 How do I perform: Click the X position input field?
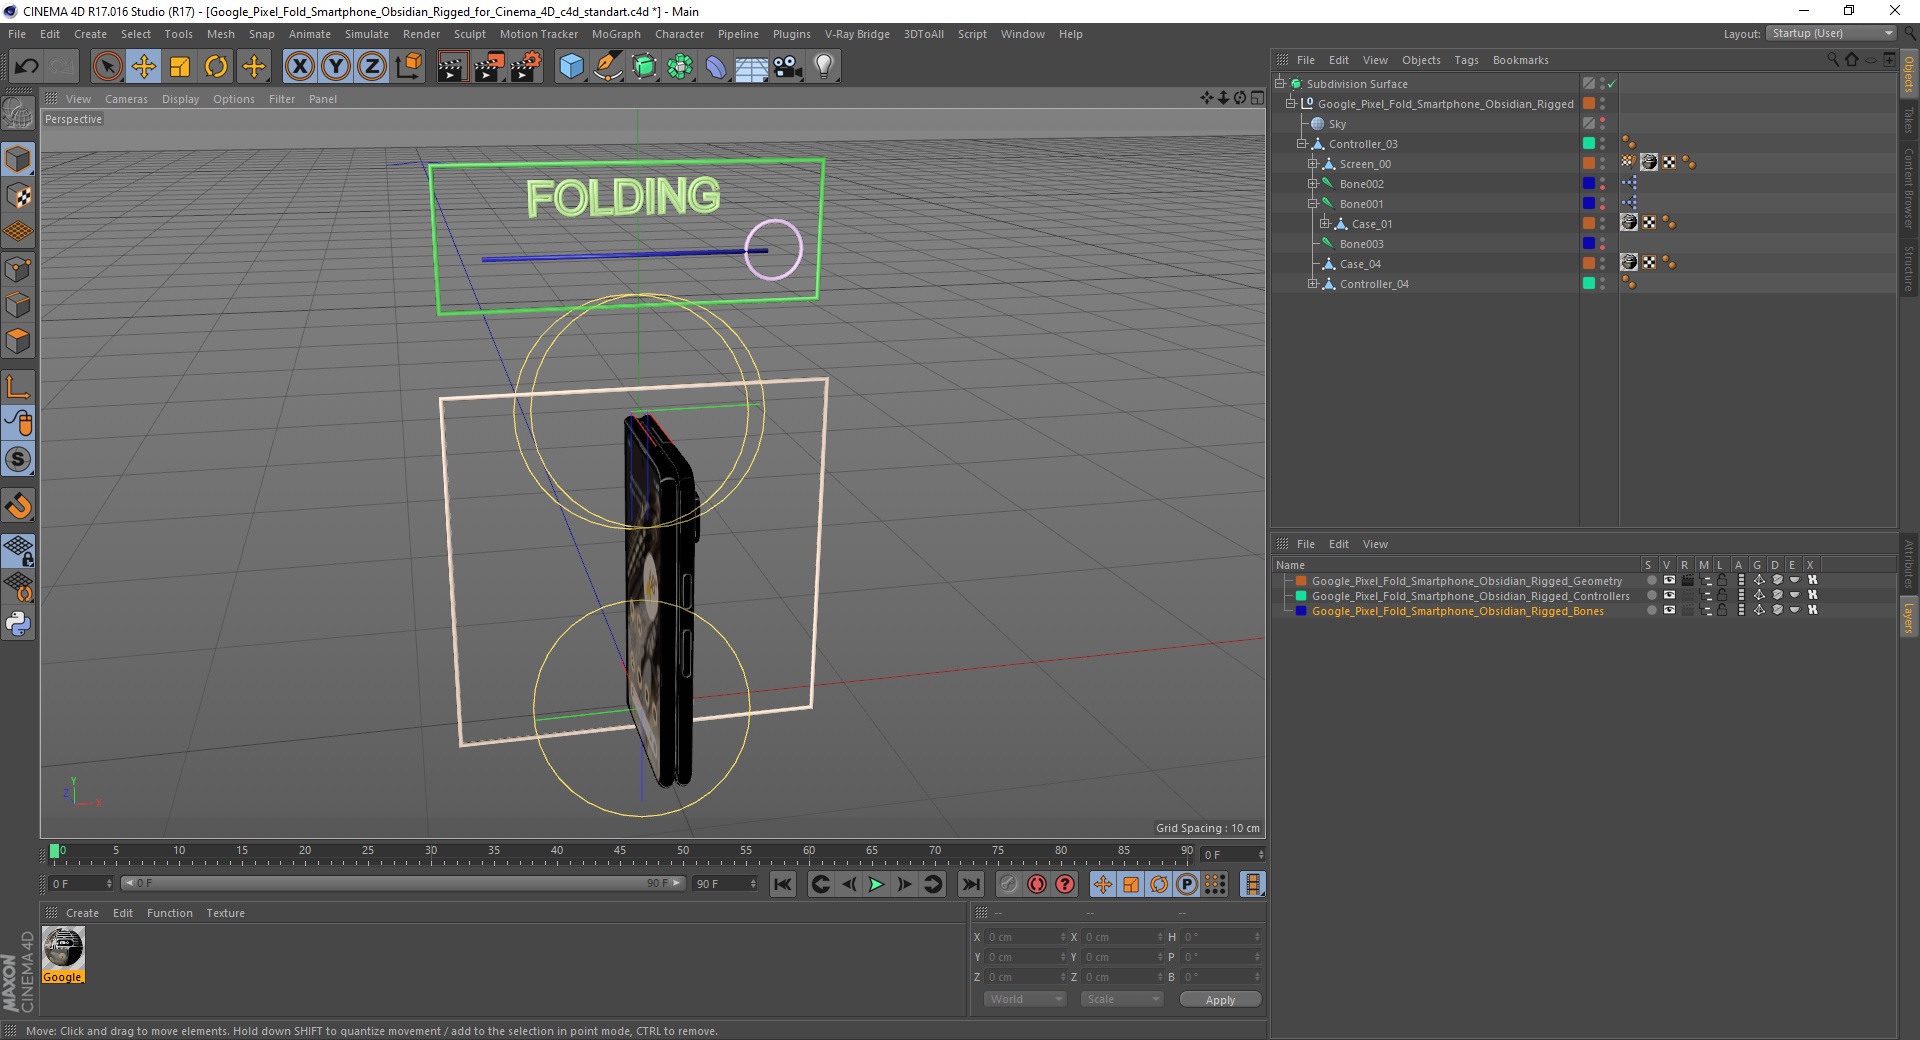(1024, 937)
